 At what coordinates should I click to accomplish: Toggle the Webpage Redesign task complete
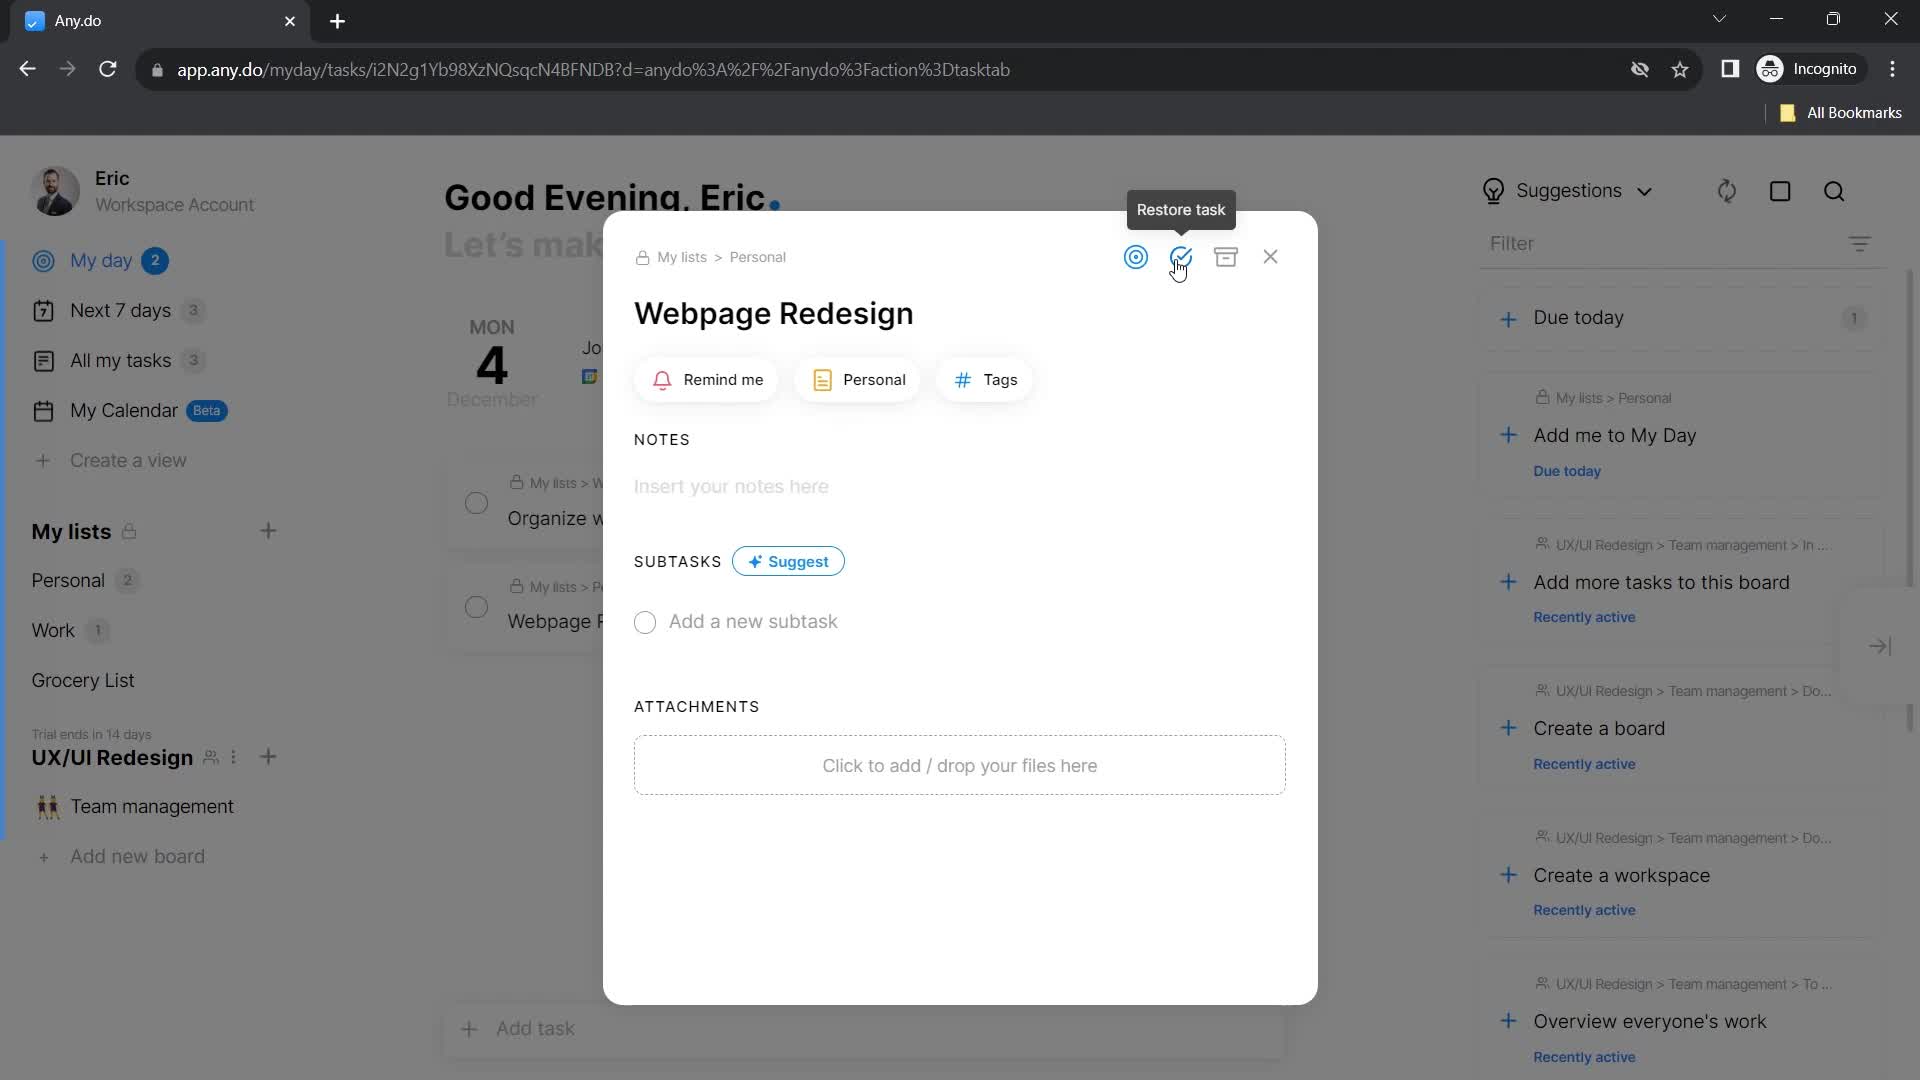coord(1182,256)
